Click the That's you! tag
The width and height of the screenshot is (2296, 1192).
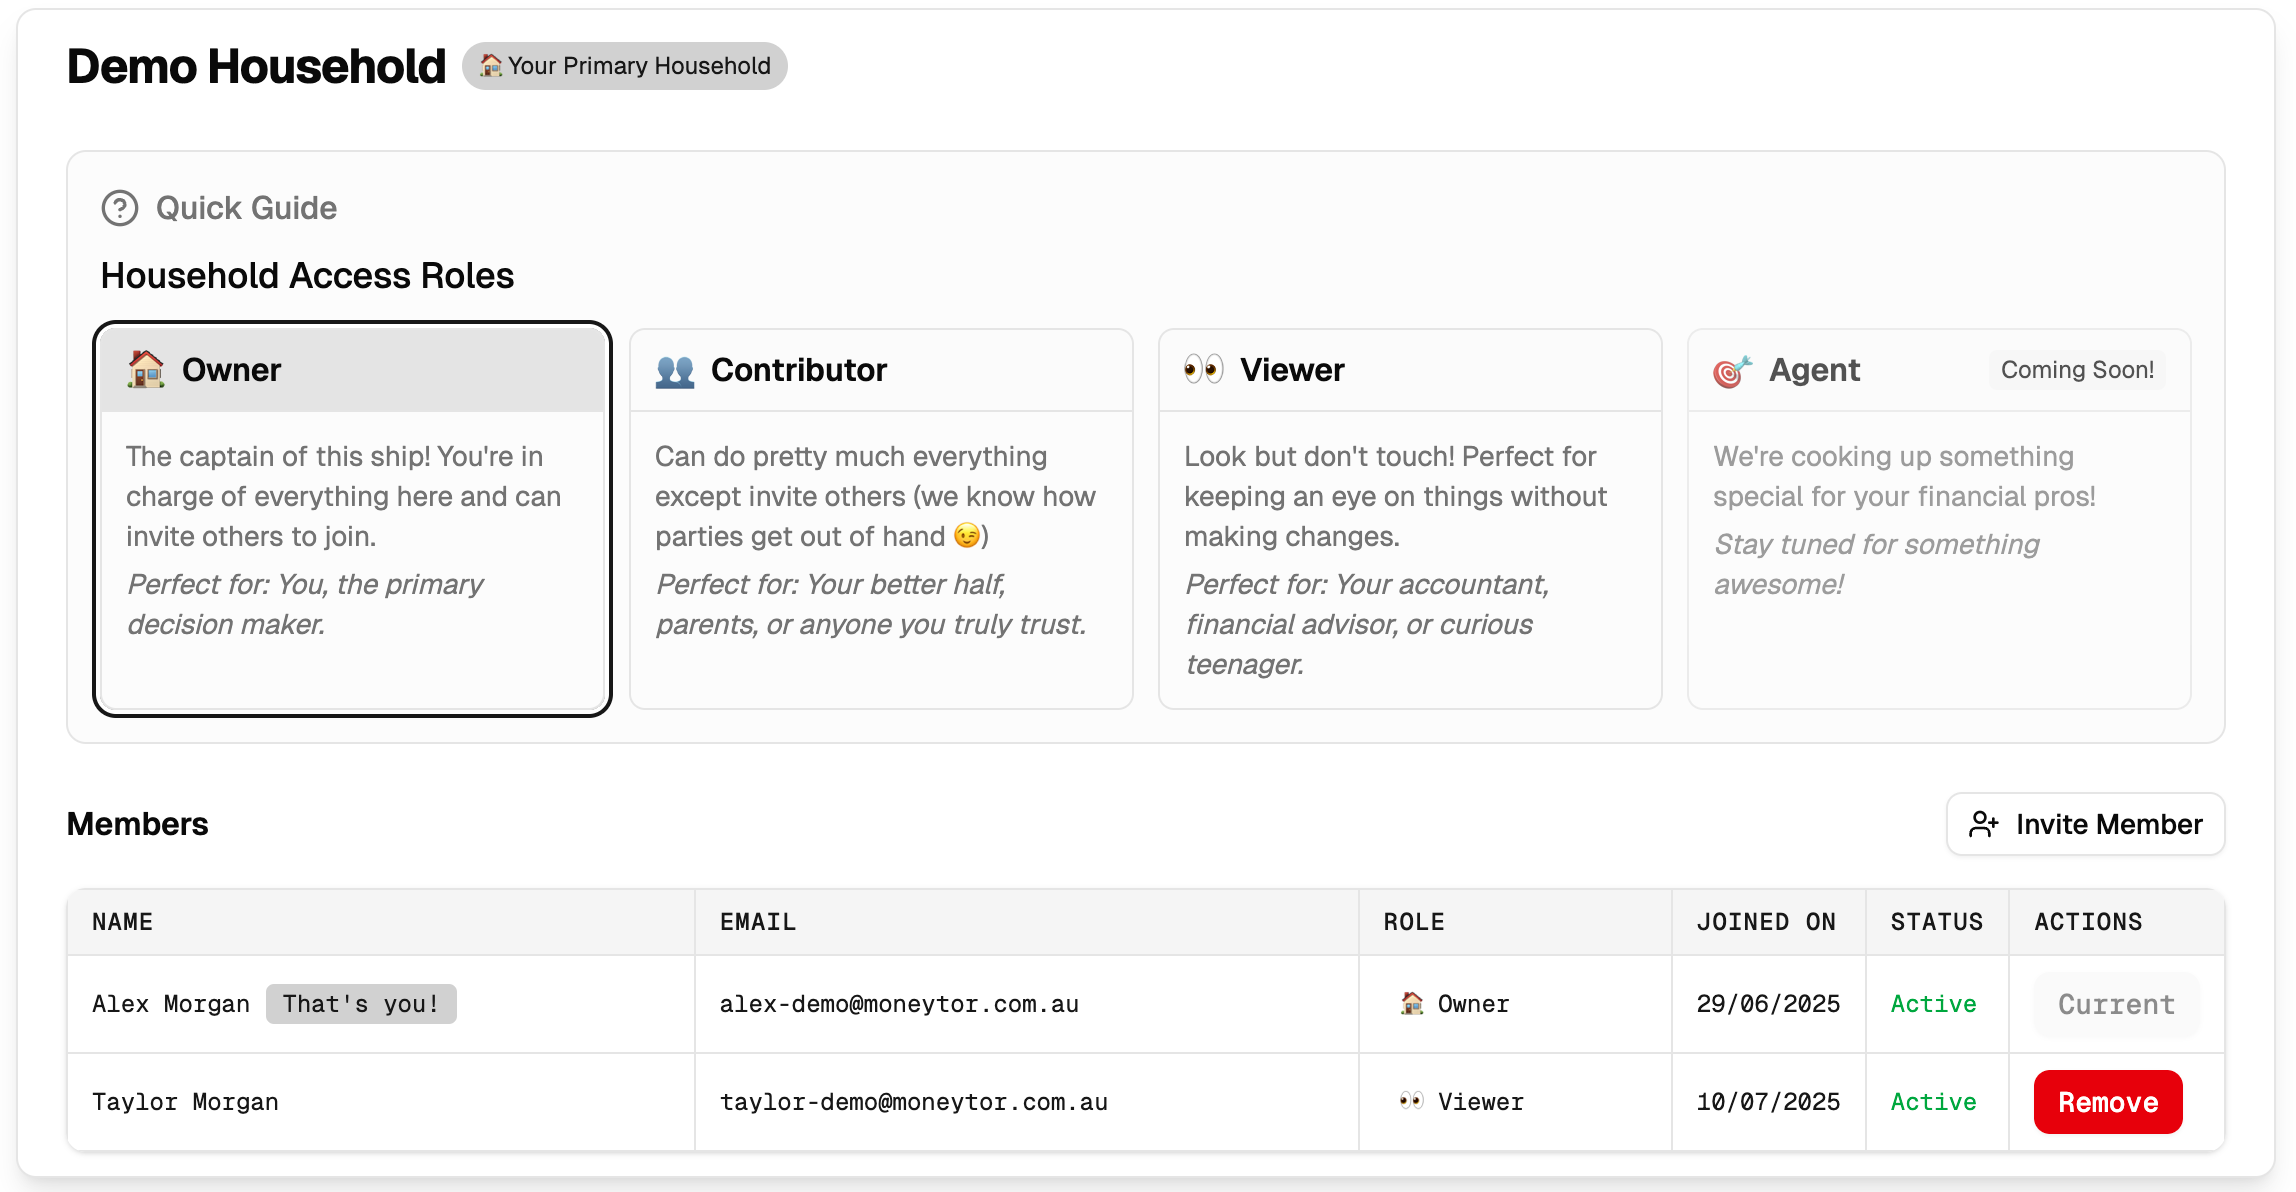click(361, 1004)
